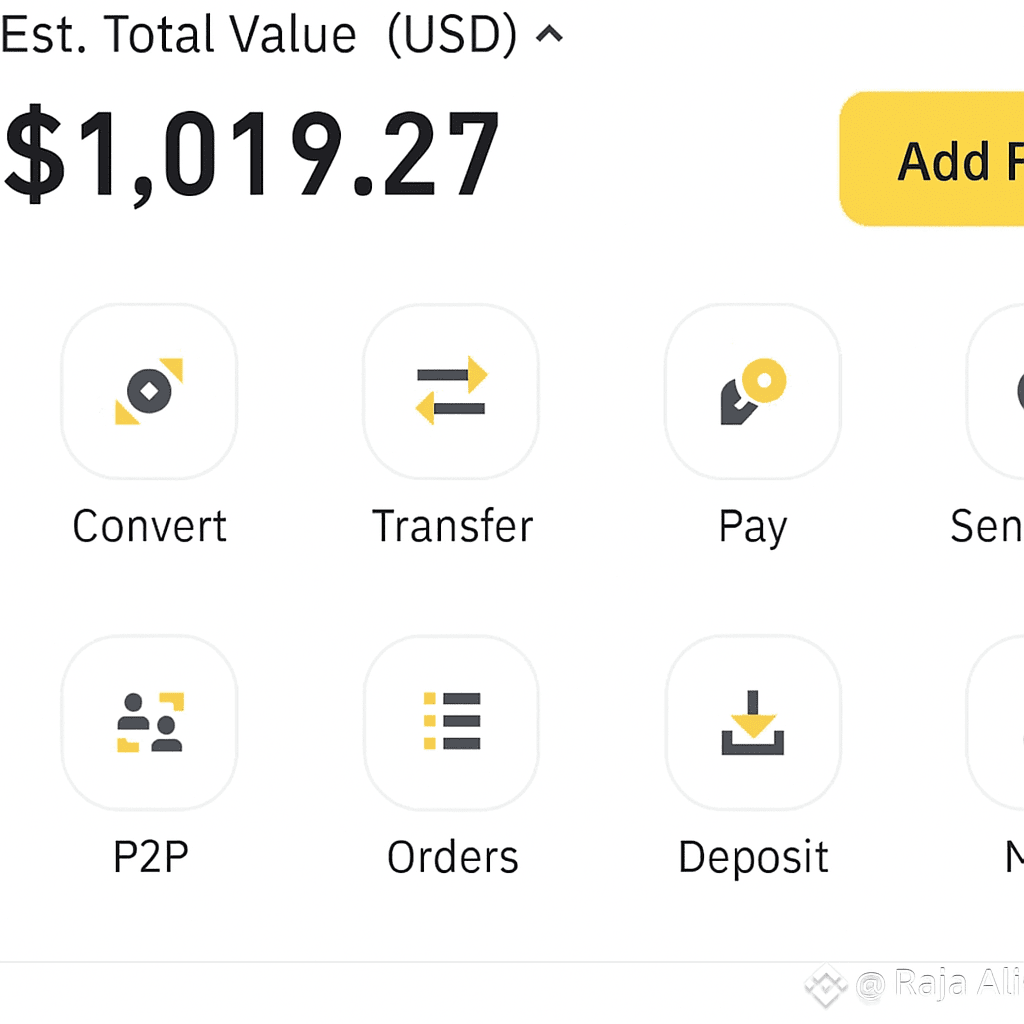The image size is (1024, 1024).
Task: Click the cut-off icon right of Deposit
Action: 1000,722
